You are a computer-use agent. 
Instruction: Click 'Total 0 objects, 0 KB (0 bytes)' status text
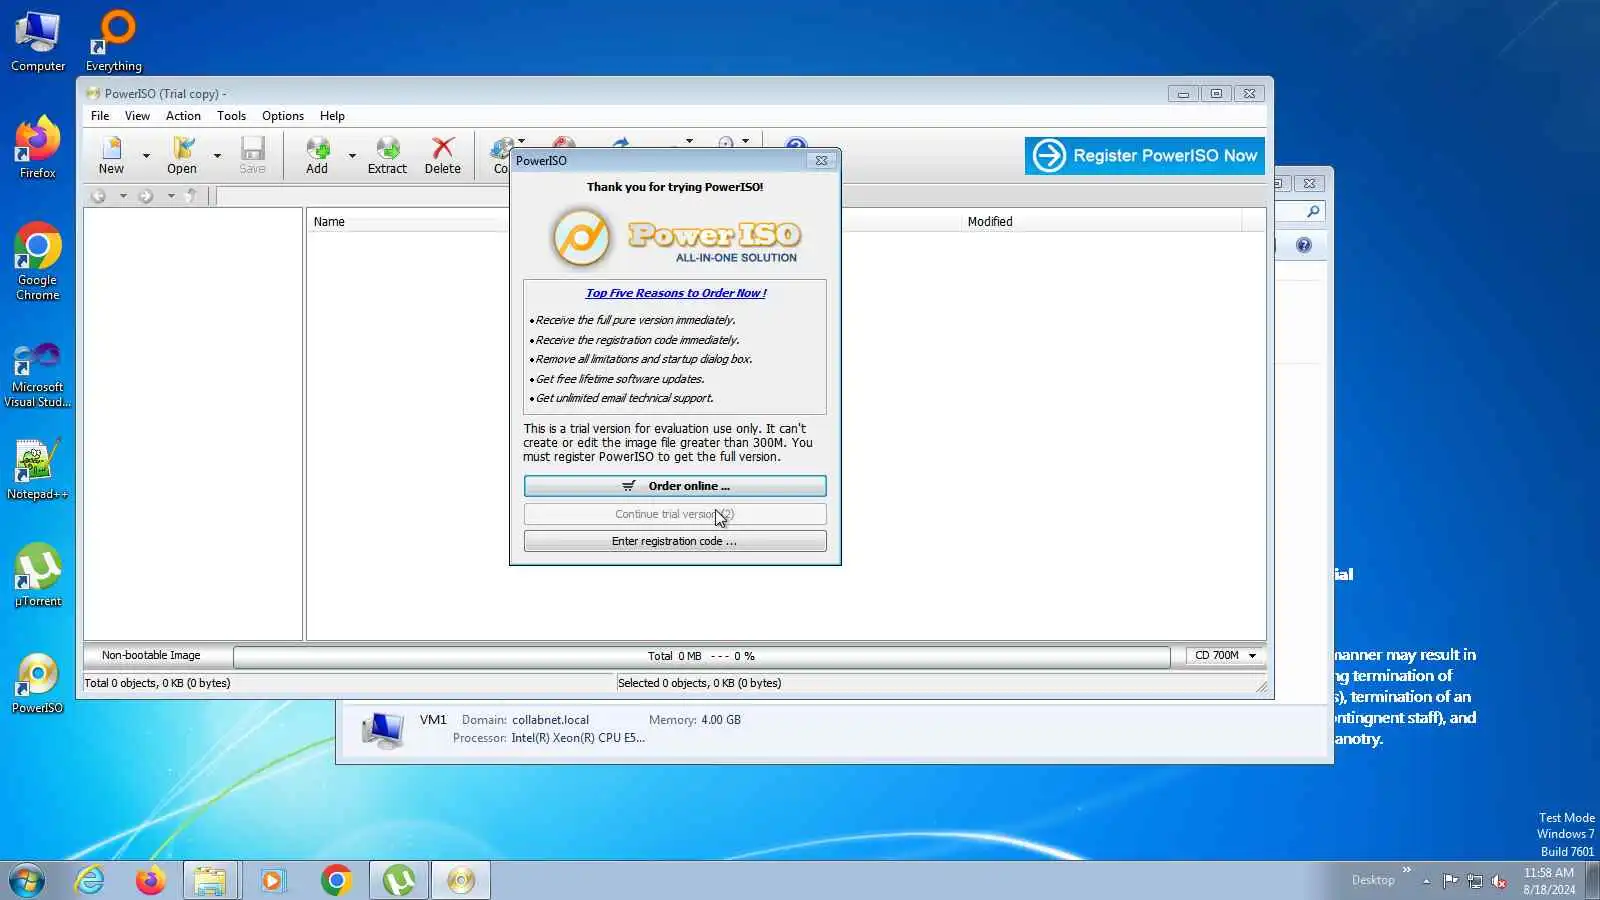[157, 683]
